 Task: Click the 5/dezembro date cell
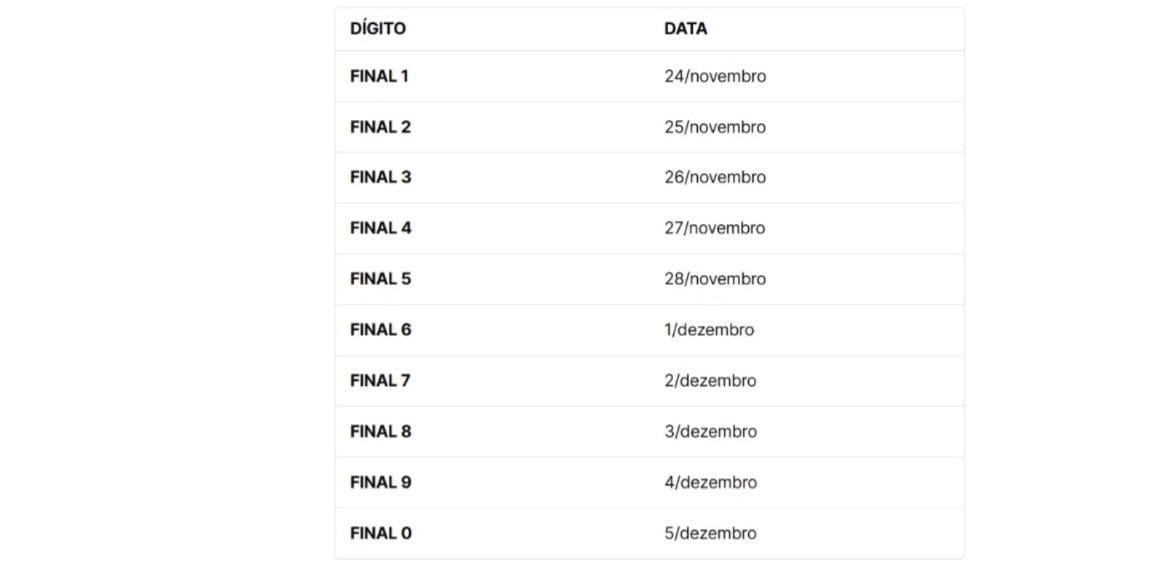click(710, 533)
